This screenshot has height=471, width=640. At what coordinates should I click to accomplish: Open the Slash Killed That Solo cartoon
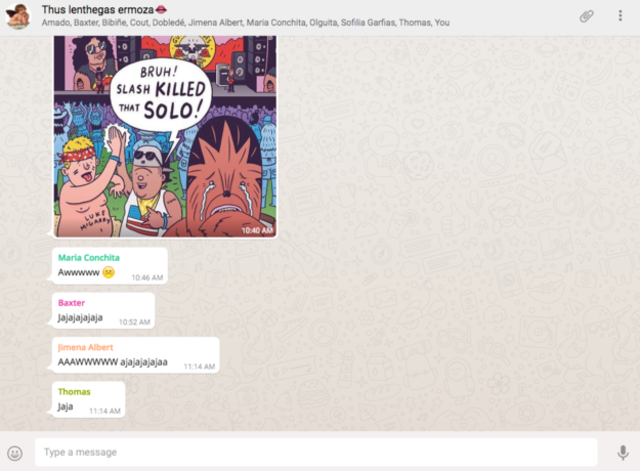click(165, 136)
